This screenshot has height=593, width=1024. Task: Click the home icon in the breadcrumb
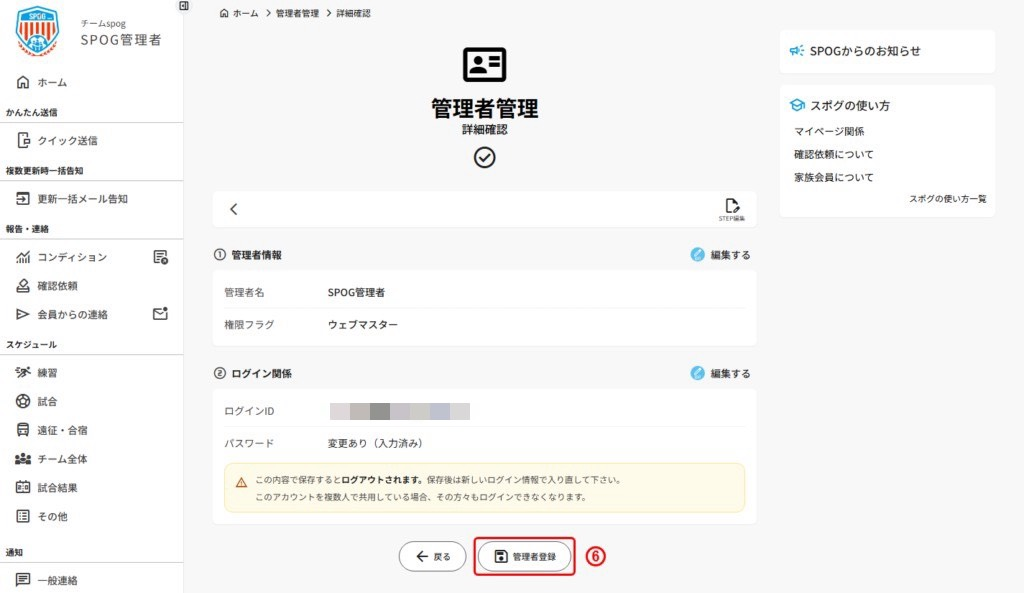(x=224, y=13)
